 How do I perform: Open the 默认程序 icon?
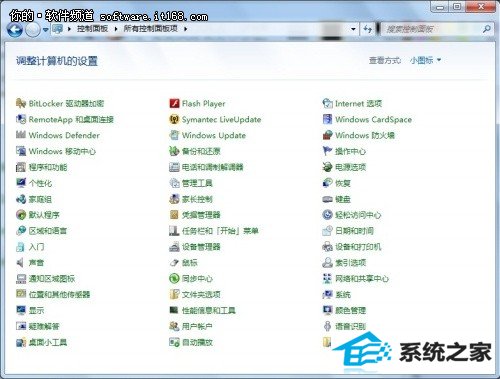tap(21, 215)
